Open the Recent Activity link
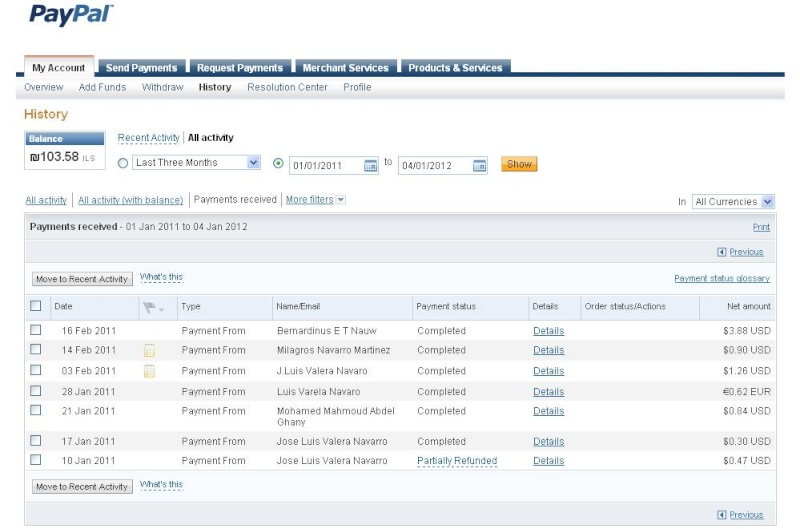Screen dimensions: 800x529 coord(148,138)
